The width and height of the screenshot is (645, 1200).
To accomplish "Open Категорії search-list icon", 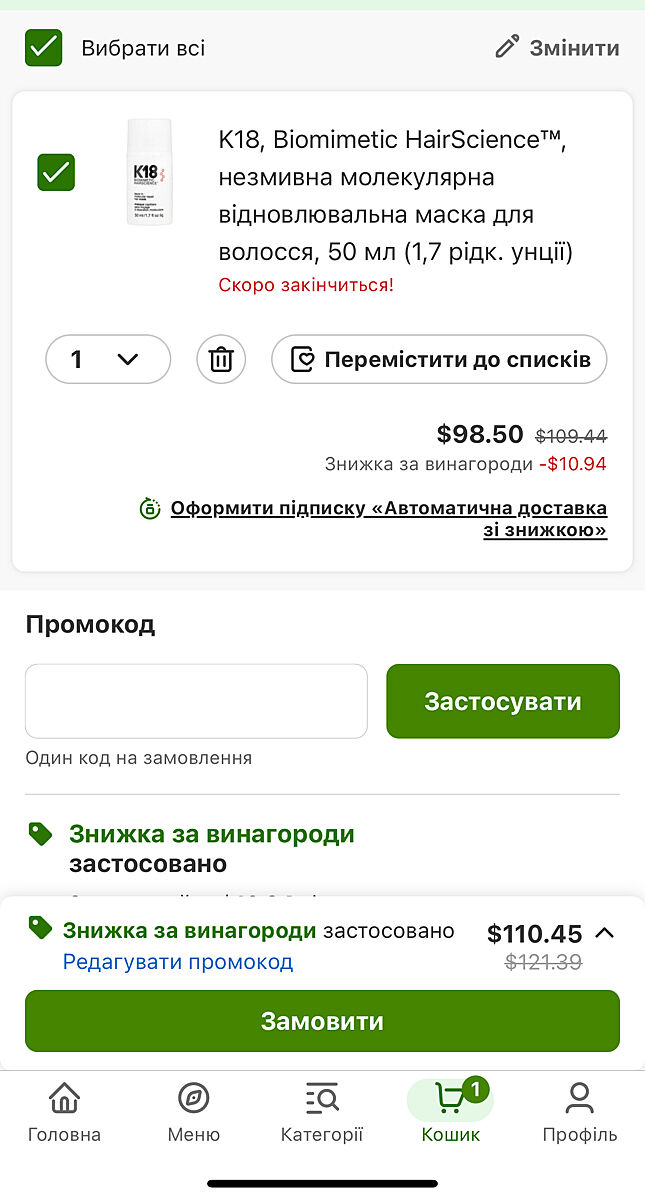I will [322, 1098].
